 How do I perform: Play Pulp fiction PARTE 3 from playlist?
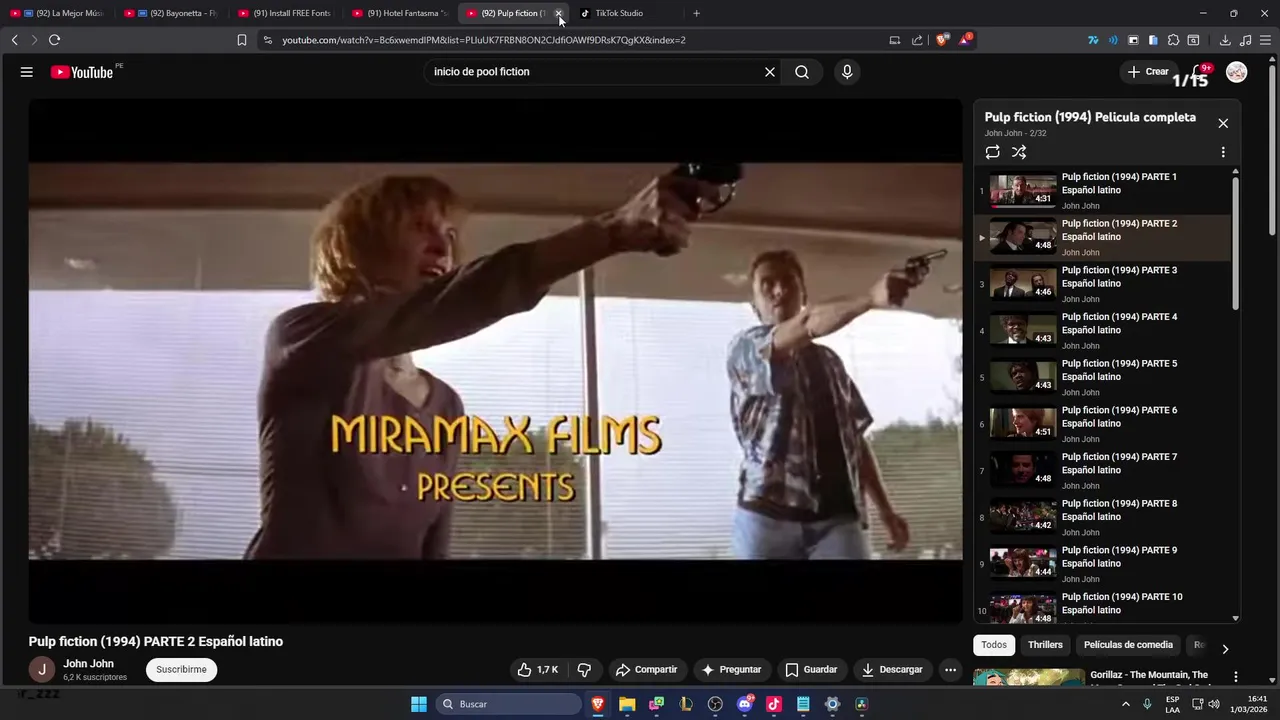coord(1103,284)
